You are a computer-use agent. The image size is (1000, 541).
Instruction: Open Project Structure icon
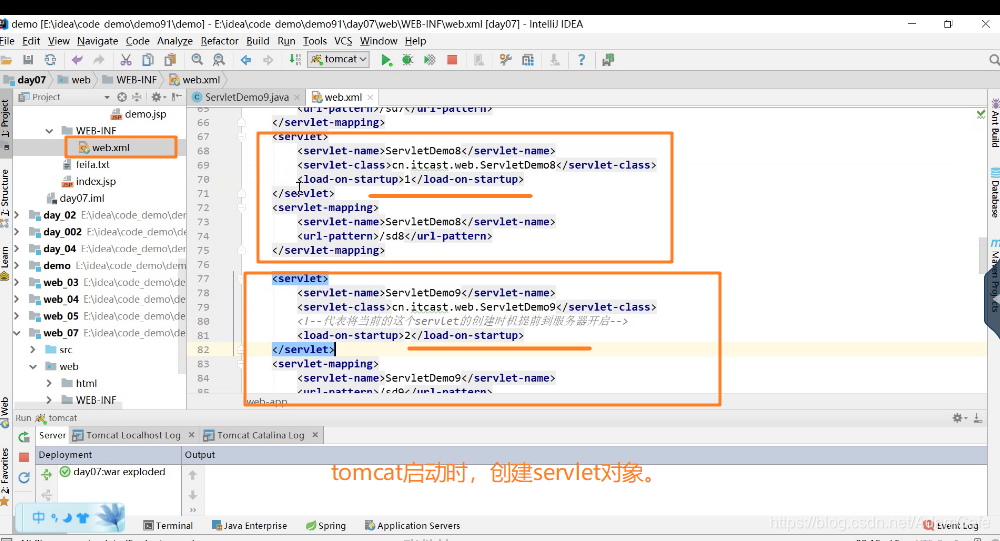pyautogui.click(x=528, y=59)
